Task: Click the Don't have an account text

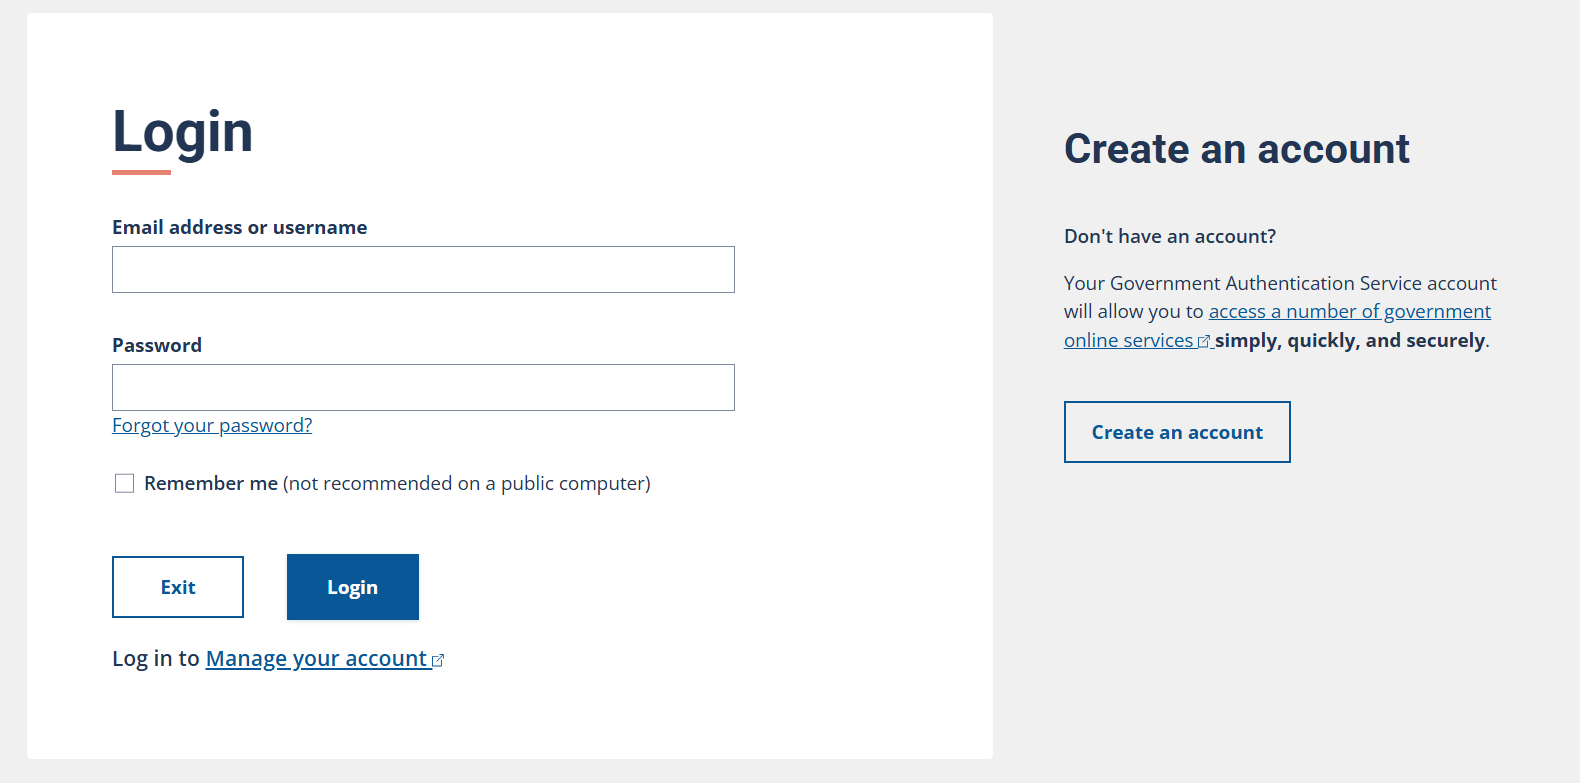Action: [x=1169, y=237]
